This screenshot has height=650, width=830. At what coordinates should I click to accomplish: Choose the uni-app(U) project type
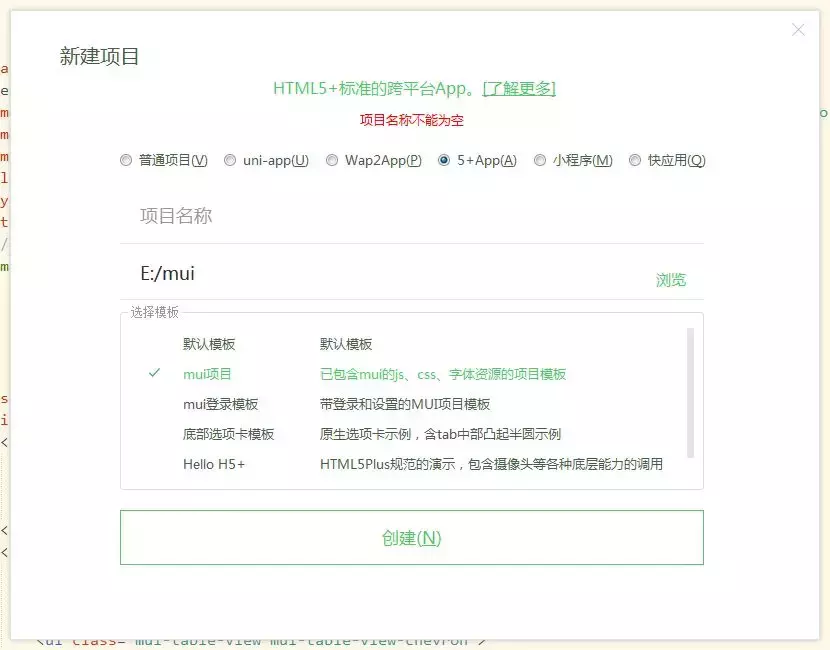click(x=230, y=159)
